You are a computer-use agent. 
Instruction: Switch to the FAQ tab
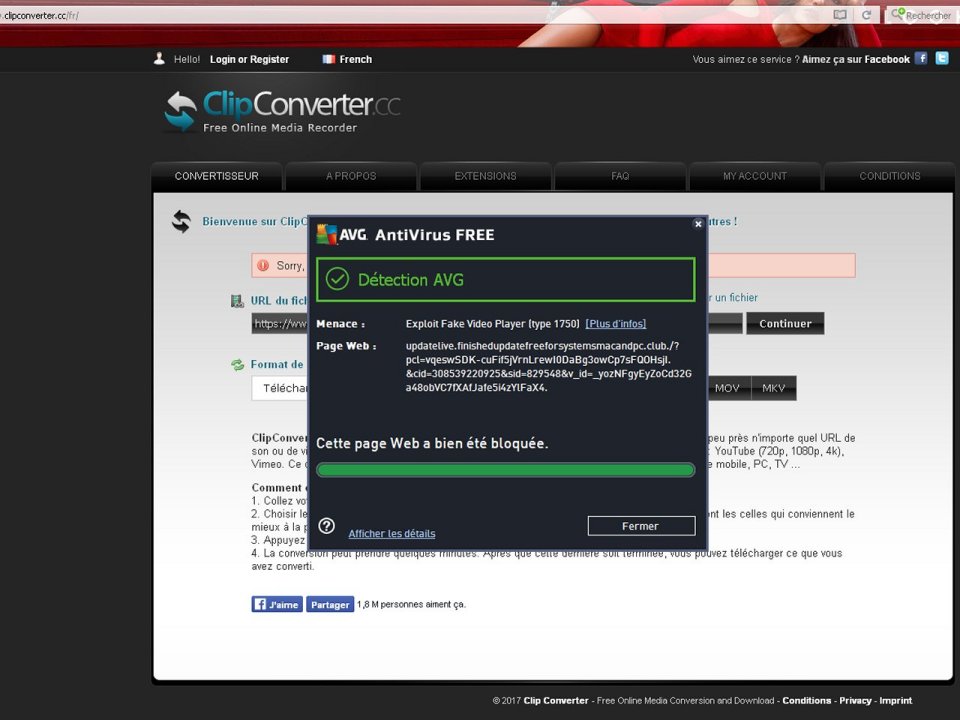click(619, 175)
